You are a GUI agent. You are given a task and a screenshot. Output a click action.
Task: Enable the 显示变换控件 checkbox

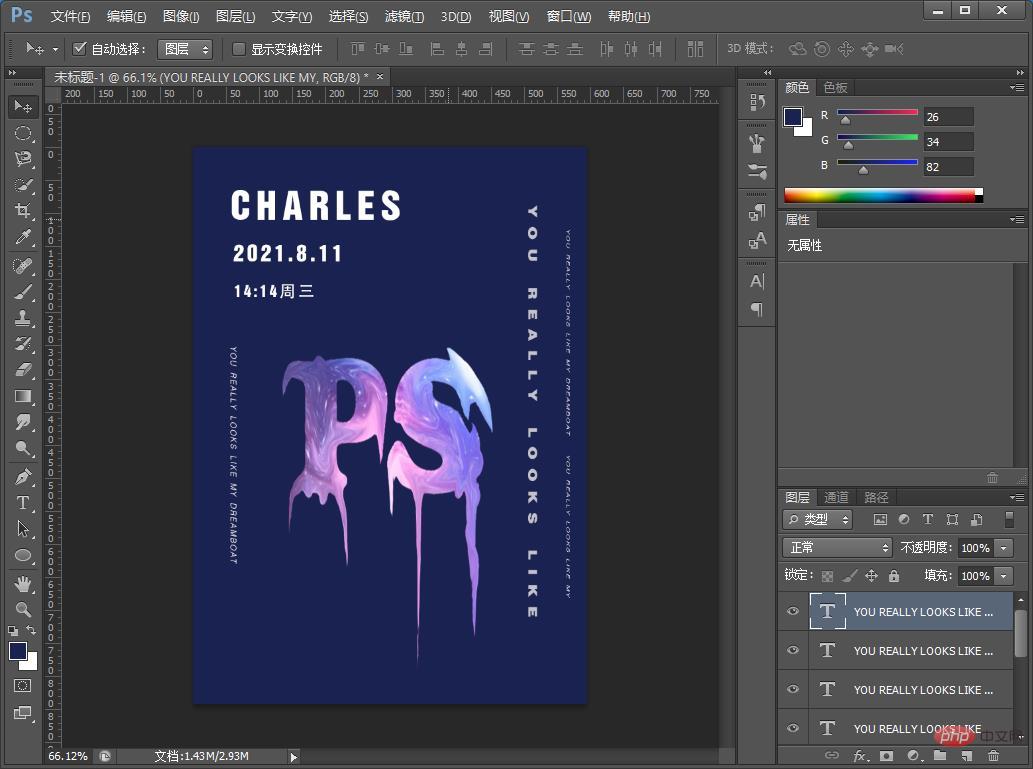coord(239,49)
